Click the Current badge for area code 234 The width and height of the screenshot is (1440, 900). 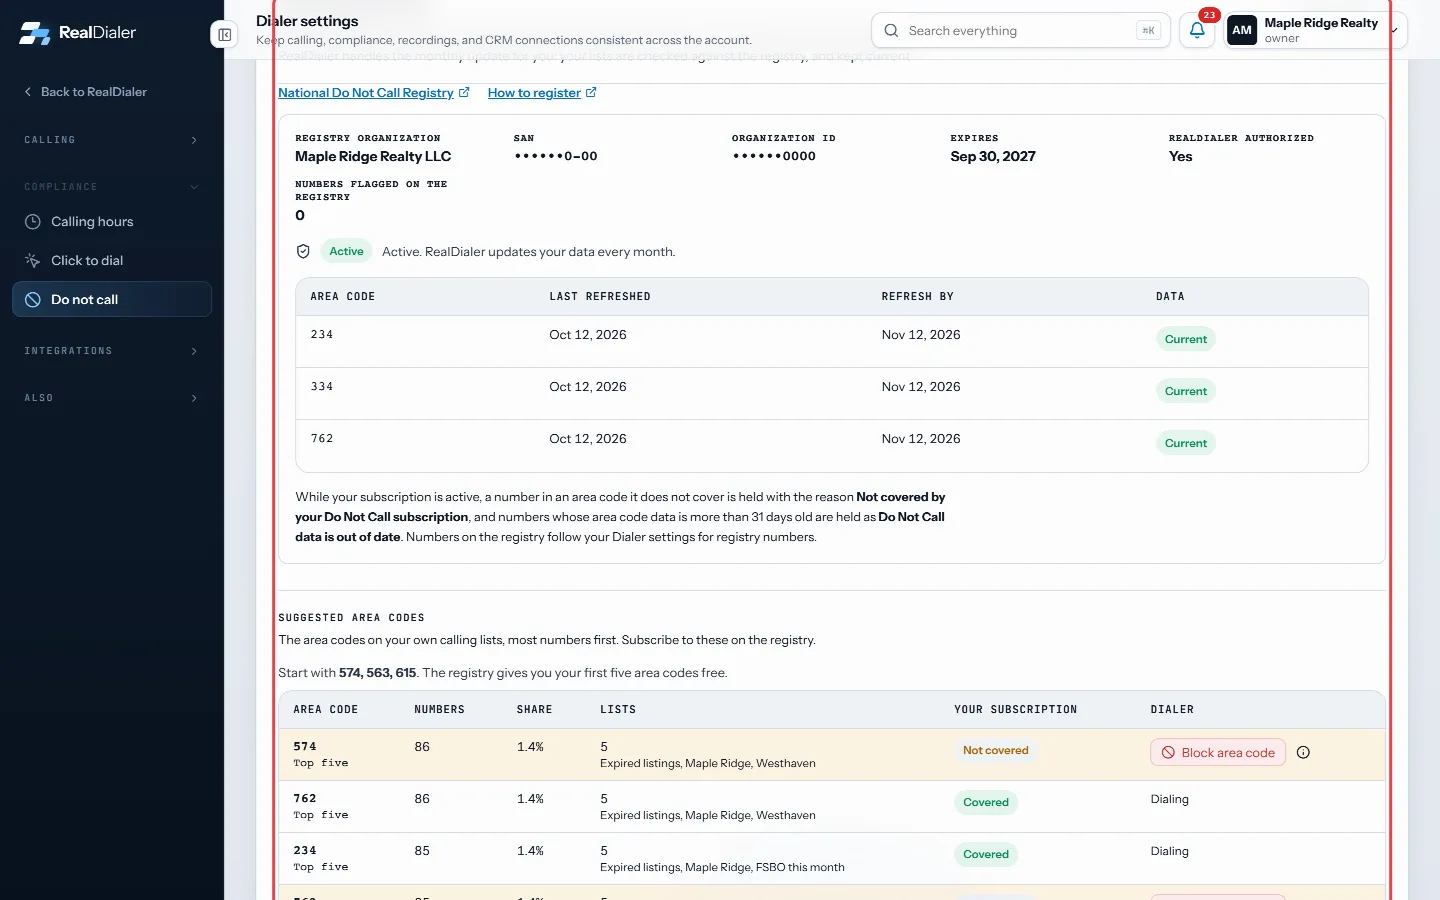click(x=1186, y=340)
